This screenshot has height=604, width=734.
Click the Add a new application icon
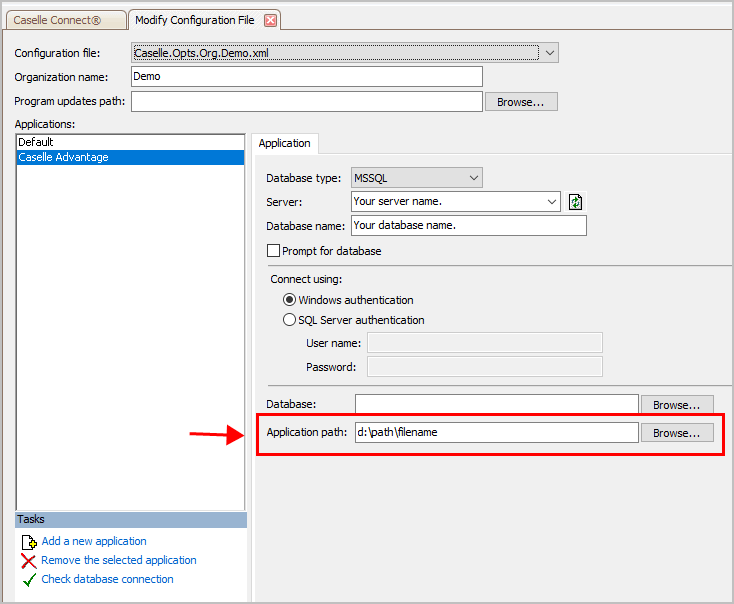point(29,542)
